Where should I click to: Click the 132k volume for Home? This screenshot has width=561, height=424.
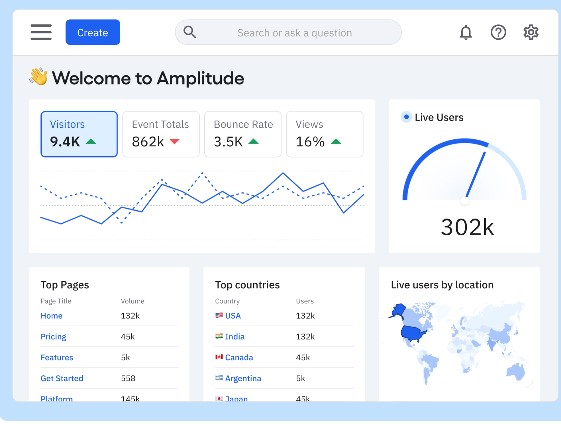[x=130, y=316]
